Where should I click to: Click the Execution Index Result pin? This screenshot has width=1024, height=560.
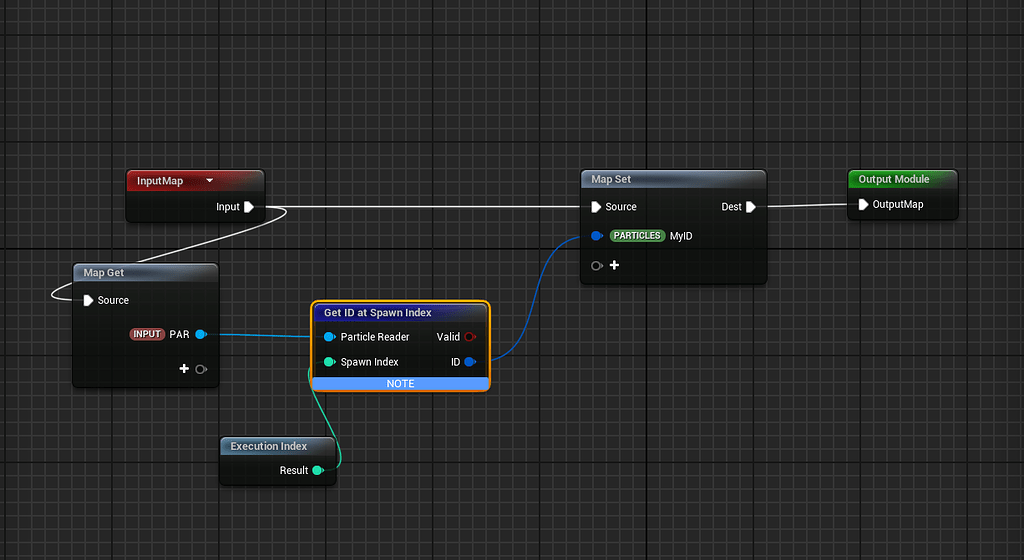pyautogui.click(x=318, y=470)
